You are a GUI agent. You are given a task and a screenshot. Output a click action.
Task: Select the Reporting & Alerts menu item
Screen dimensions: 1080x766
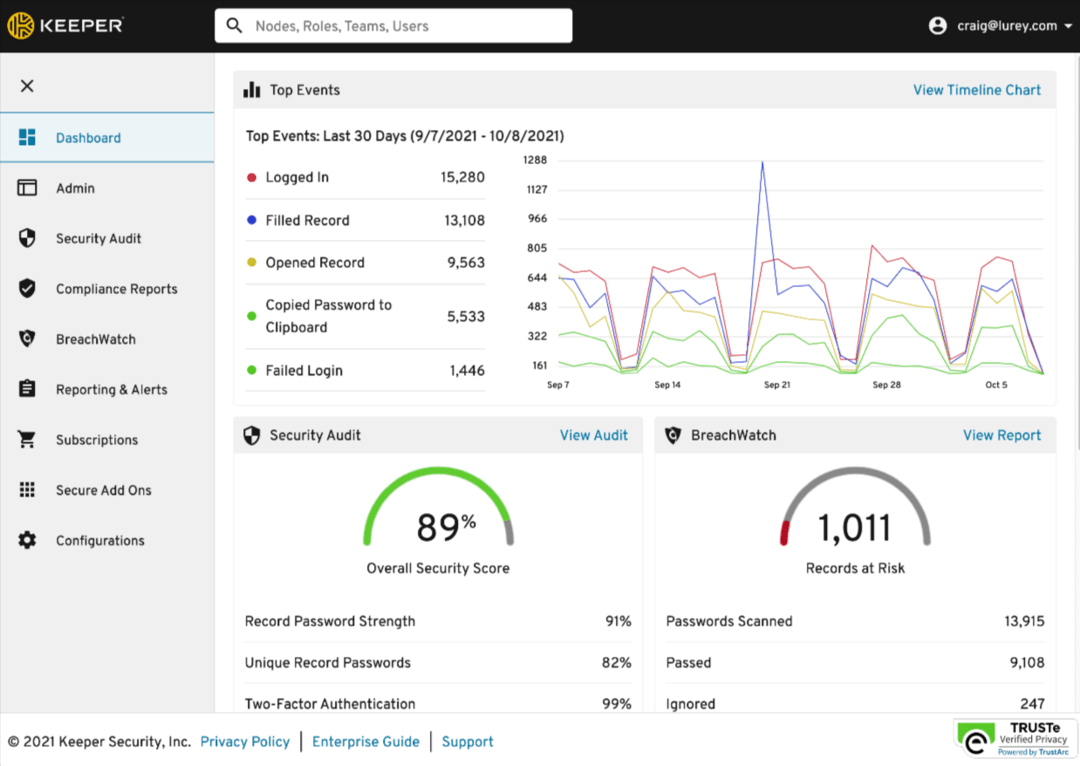[111, 389]
